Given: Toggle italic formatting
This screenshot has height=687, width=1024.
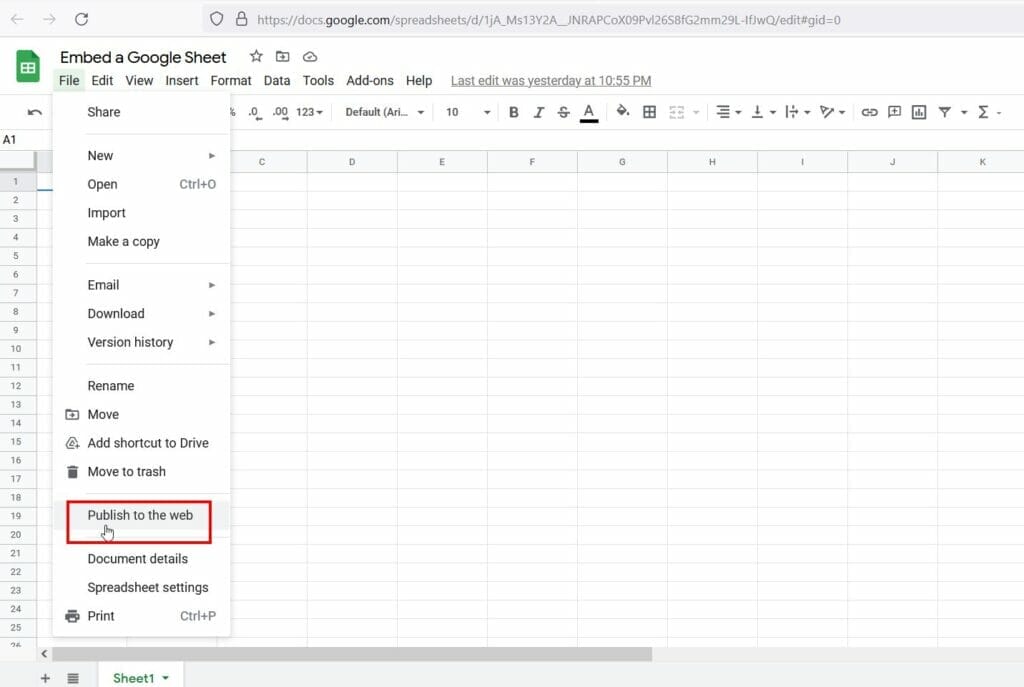Looking at the screenshot, I should (x=538, y=112).
